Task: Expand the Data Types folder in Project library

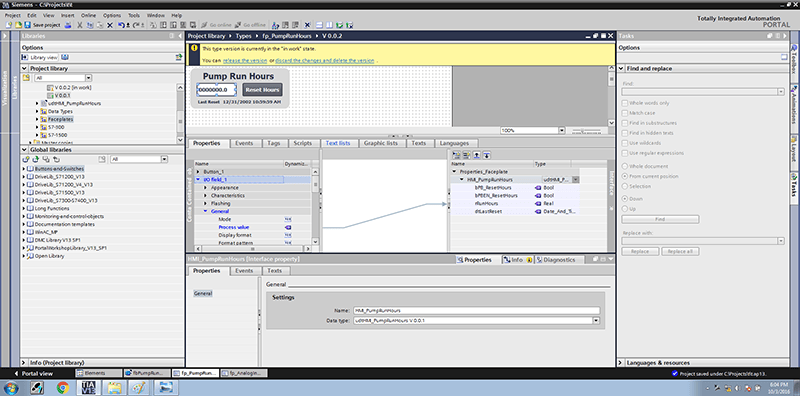Action: click(37, 111)
